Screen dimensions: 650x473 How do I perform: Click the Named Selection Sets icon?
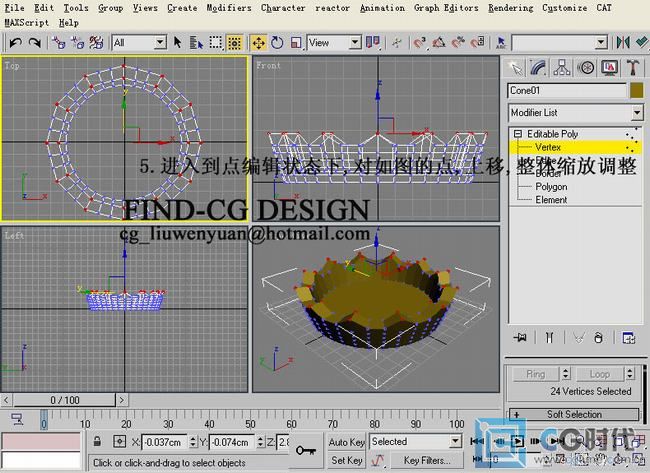click(x=501, y=42)
